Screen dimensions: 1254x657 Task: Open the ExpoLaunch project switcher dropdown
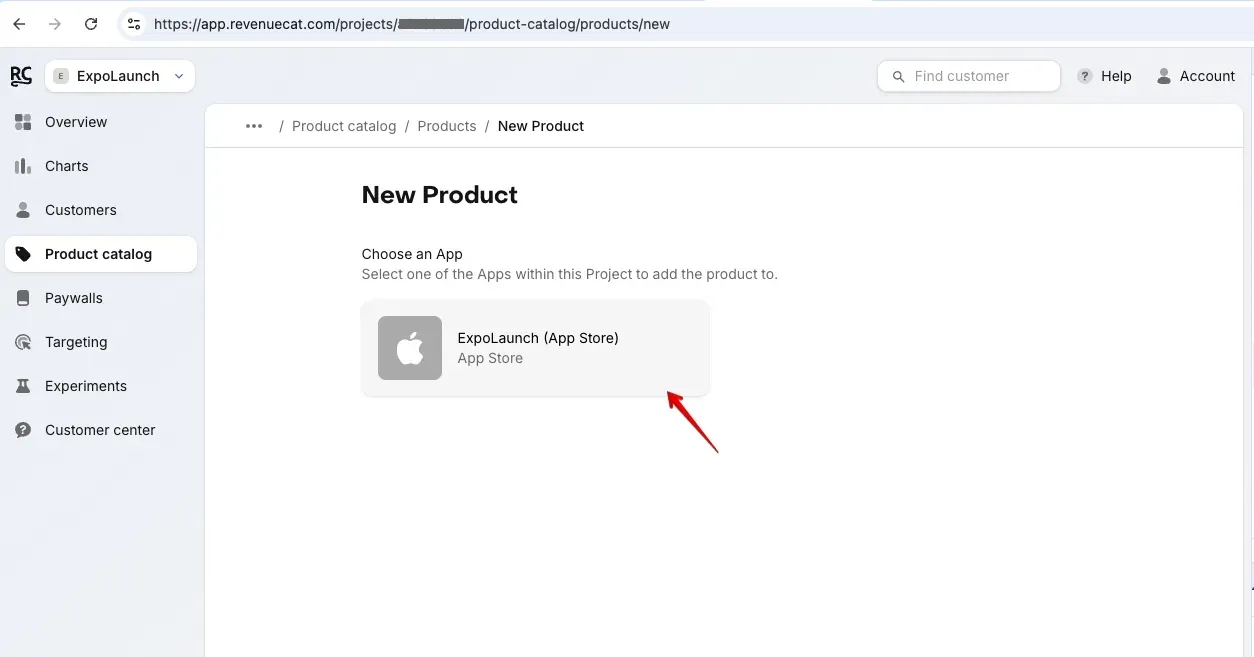pos(120,76)
